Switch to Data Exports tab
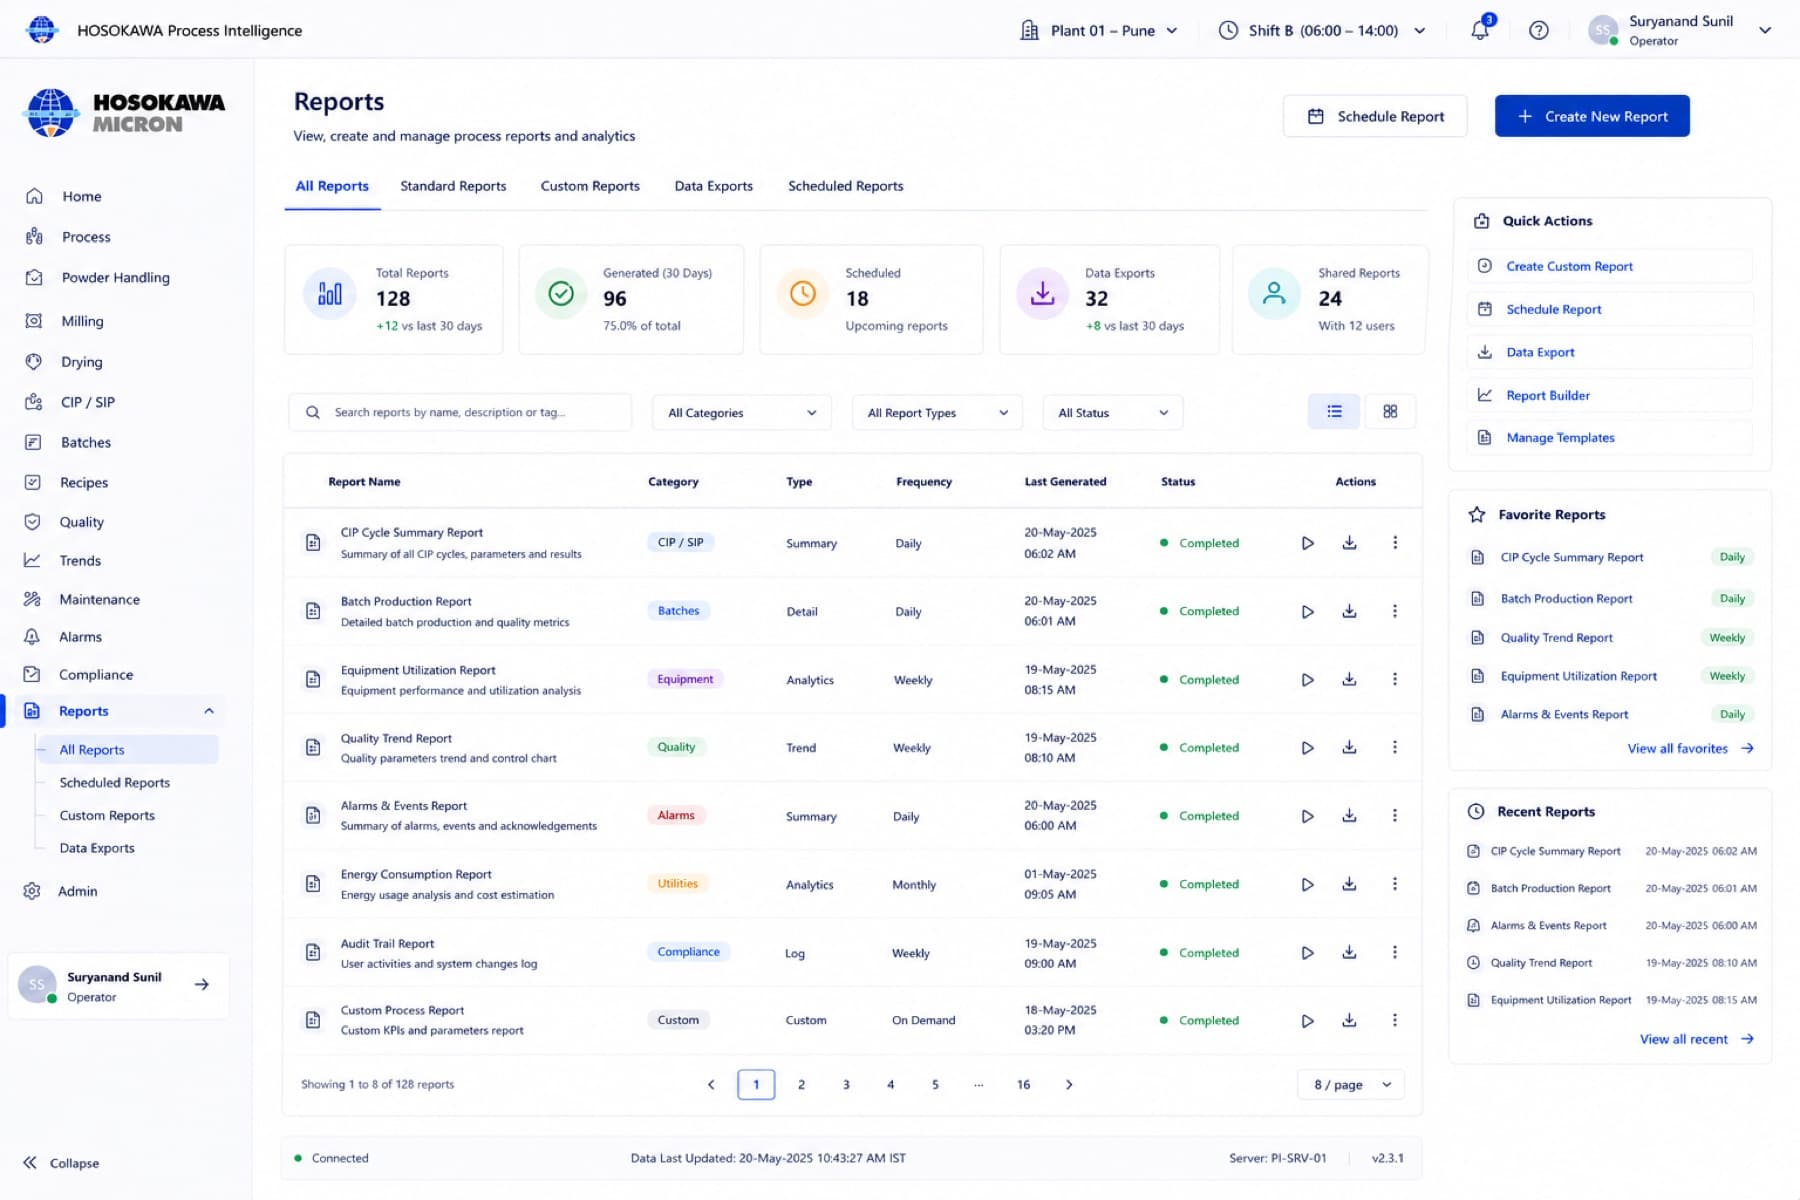The width and height of the screenshot is (1800, 1200). [x=714, y=186]
